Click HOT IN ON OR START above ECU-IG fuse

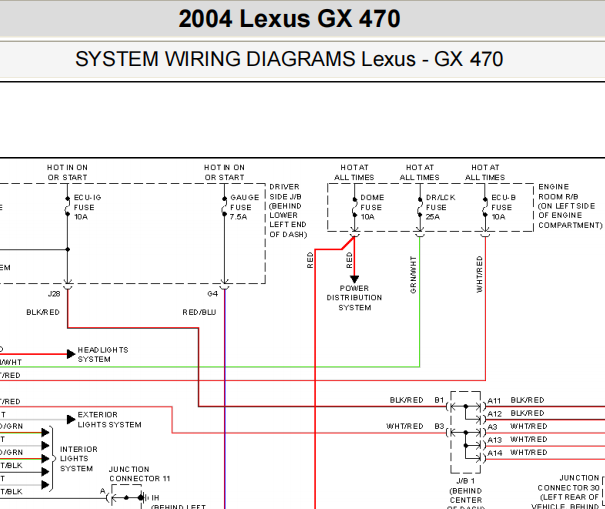[67, 172]
